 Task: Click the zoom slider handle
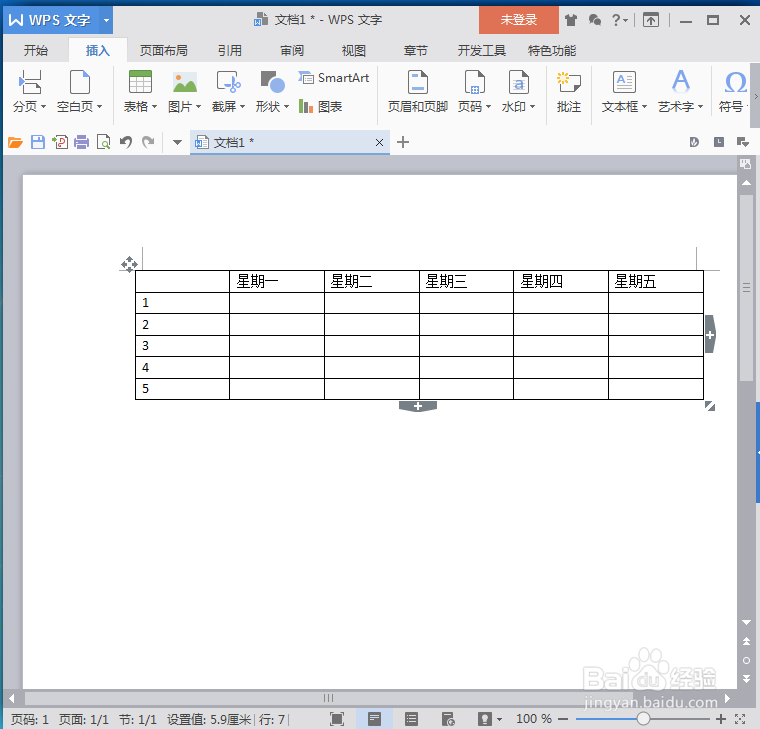(643, 719)
